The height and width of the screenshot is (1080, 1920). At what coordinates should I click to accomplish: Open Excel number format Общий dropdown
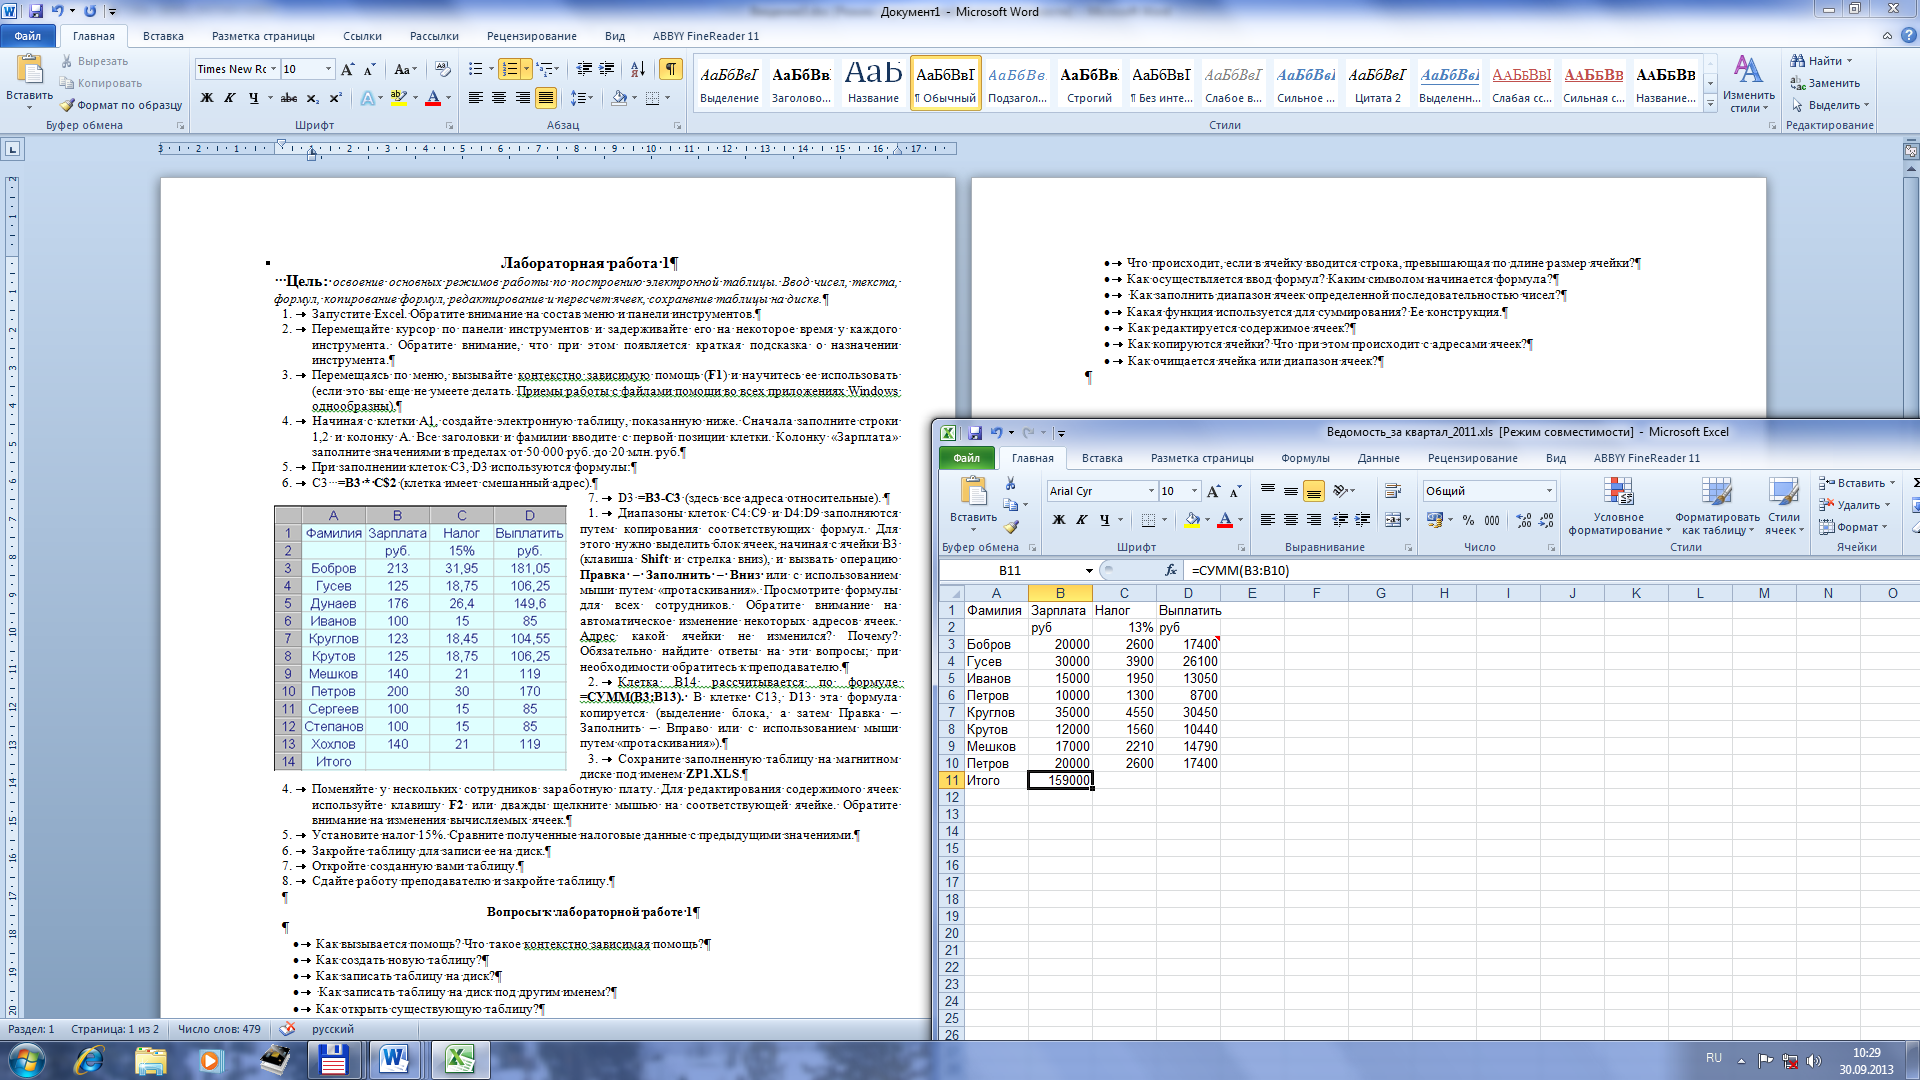point(1550,491)
